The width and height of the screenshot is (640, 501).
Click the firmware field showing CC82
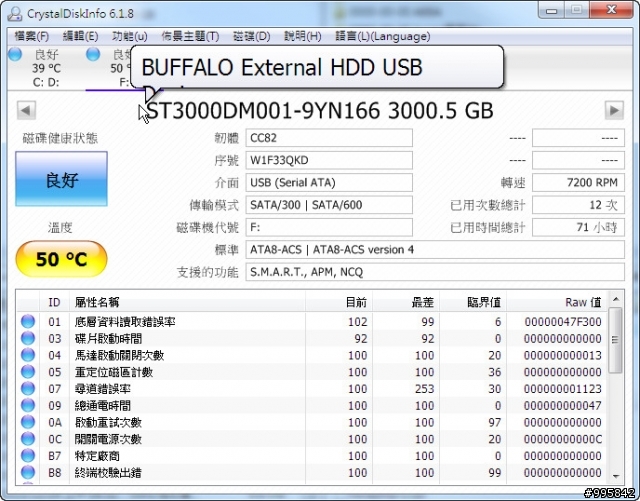pos(329,138)
